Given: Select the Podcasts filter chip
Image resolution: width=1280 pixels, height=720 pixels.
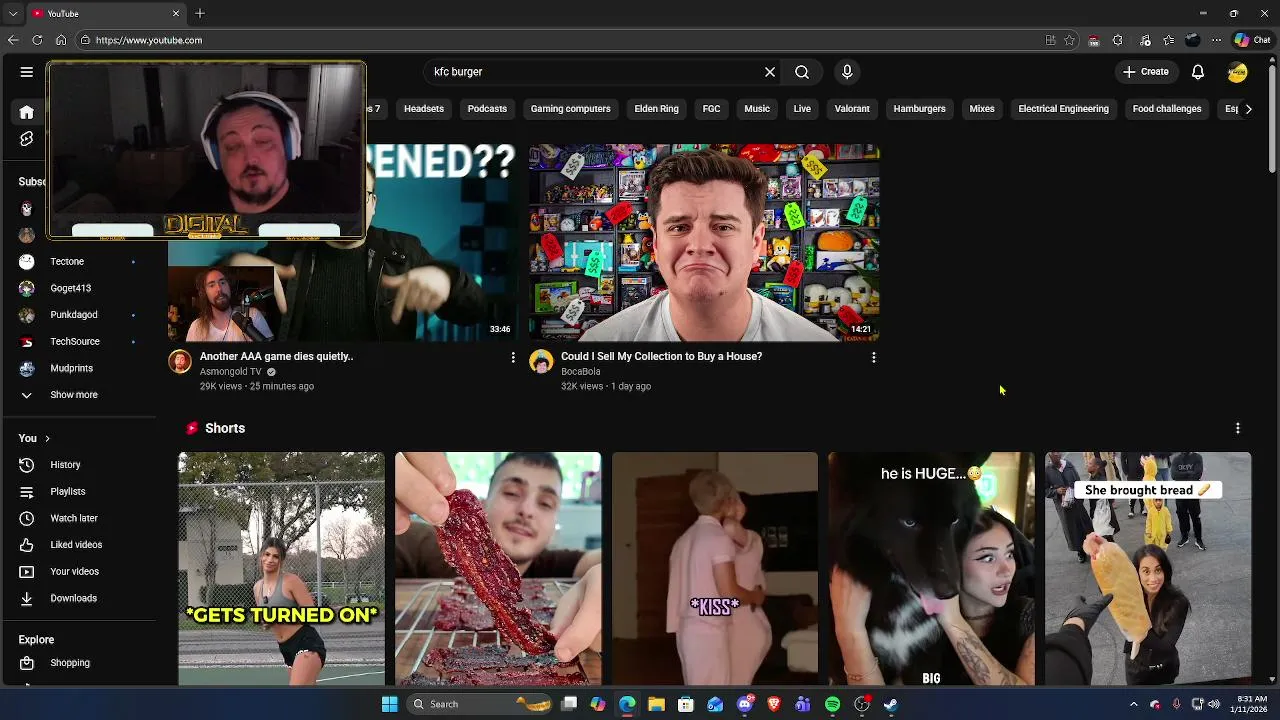Looking at the screenshot, I should point(487,109).
